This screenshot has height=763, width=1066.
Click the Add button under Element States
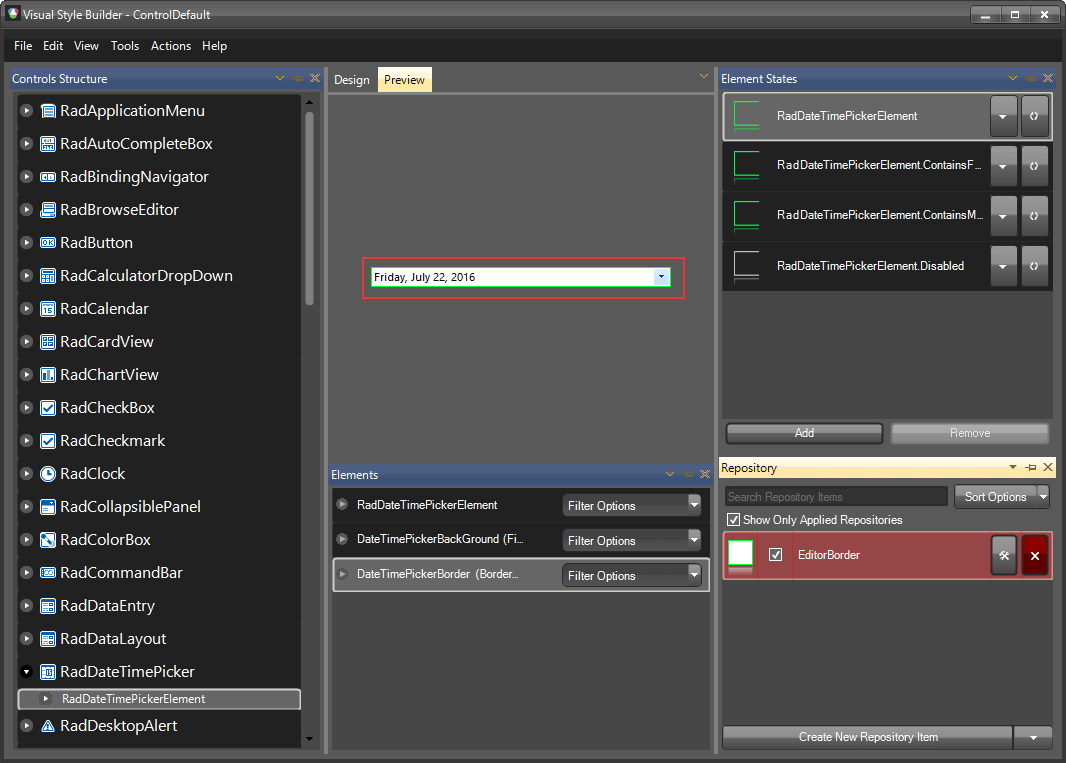[803, 433]
